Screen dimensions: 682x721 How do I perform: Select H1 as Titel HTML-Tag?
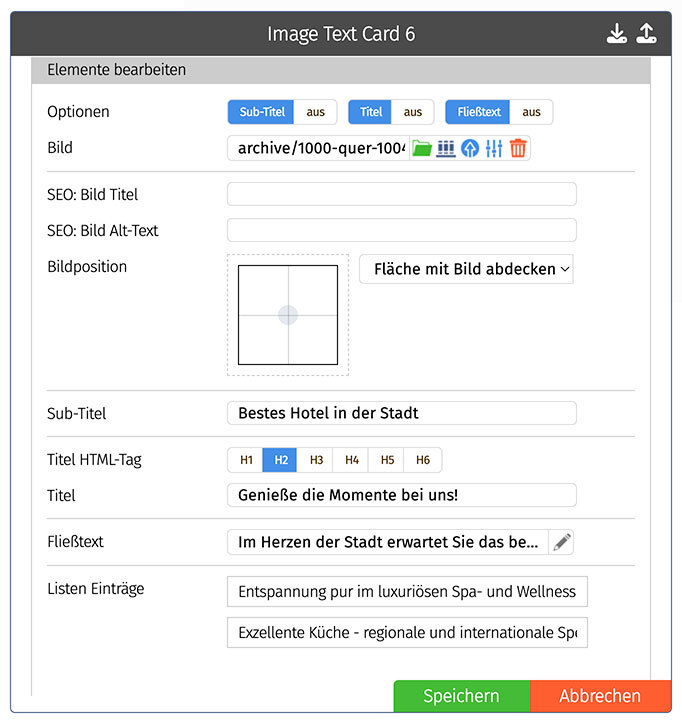coord(246,460)
